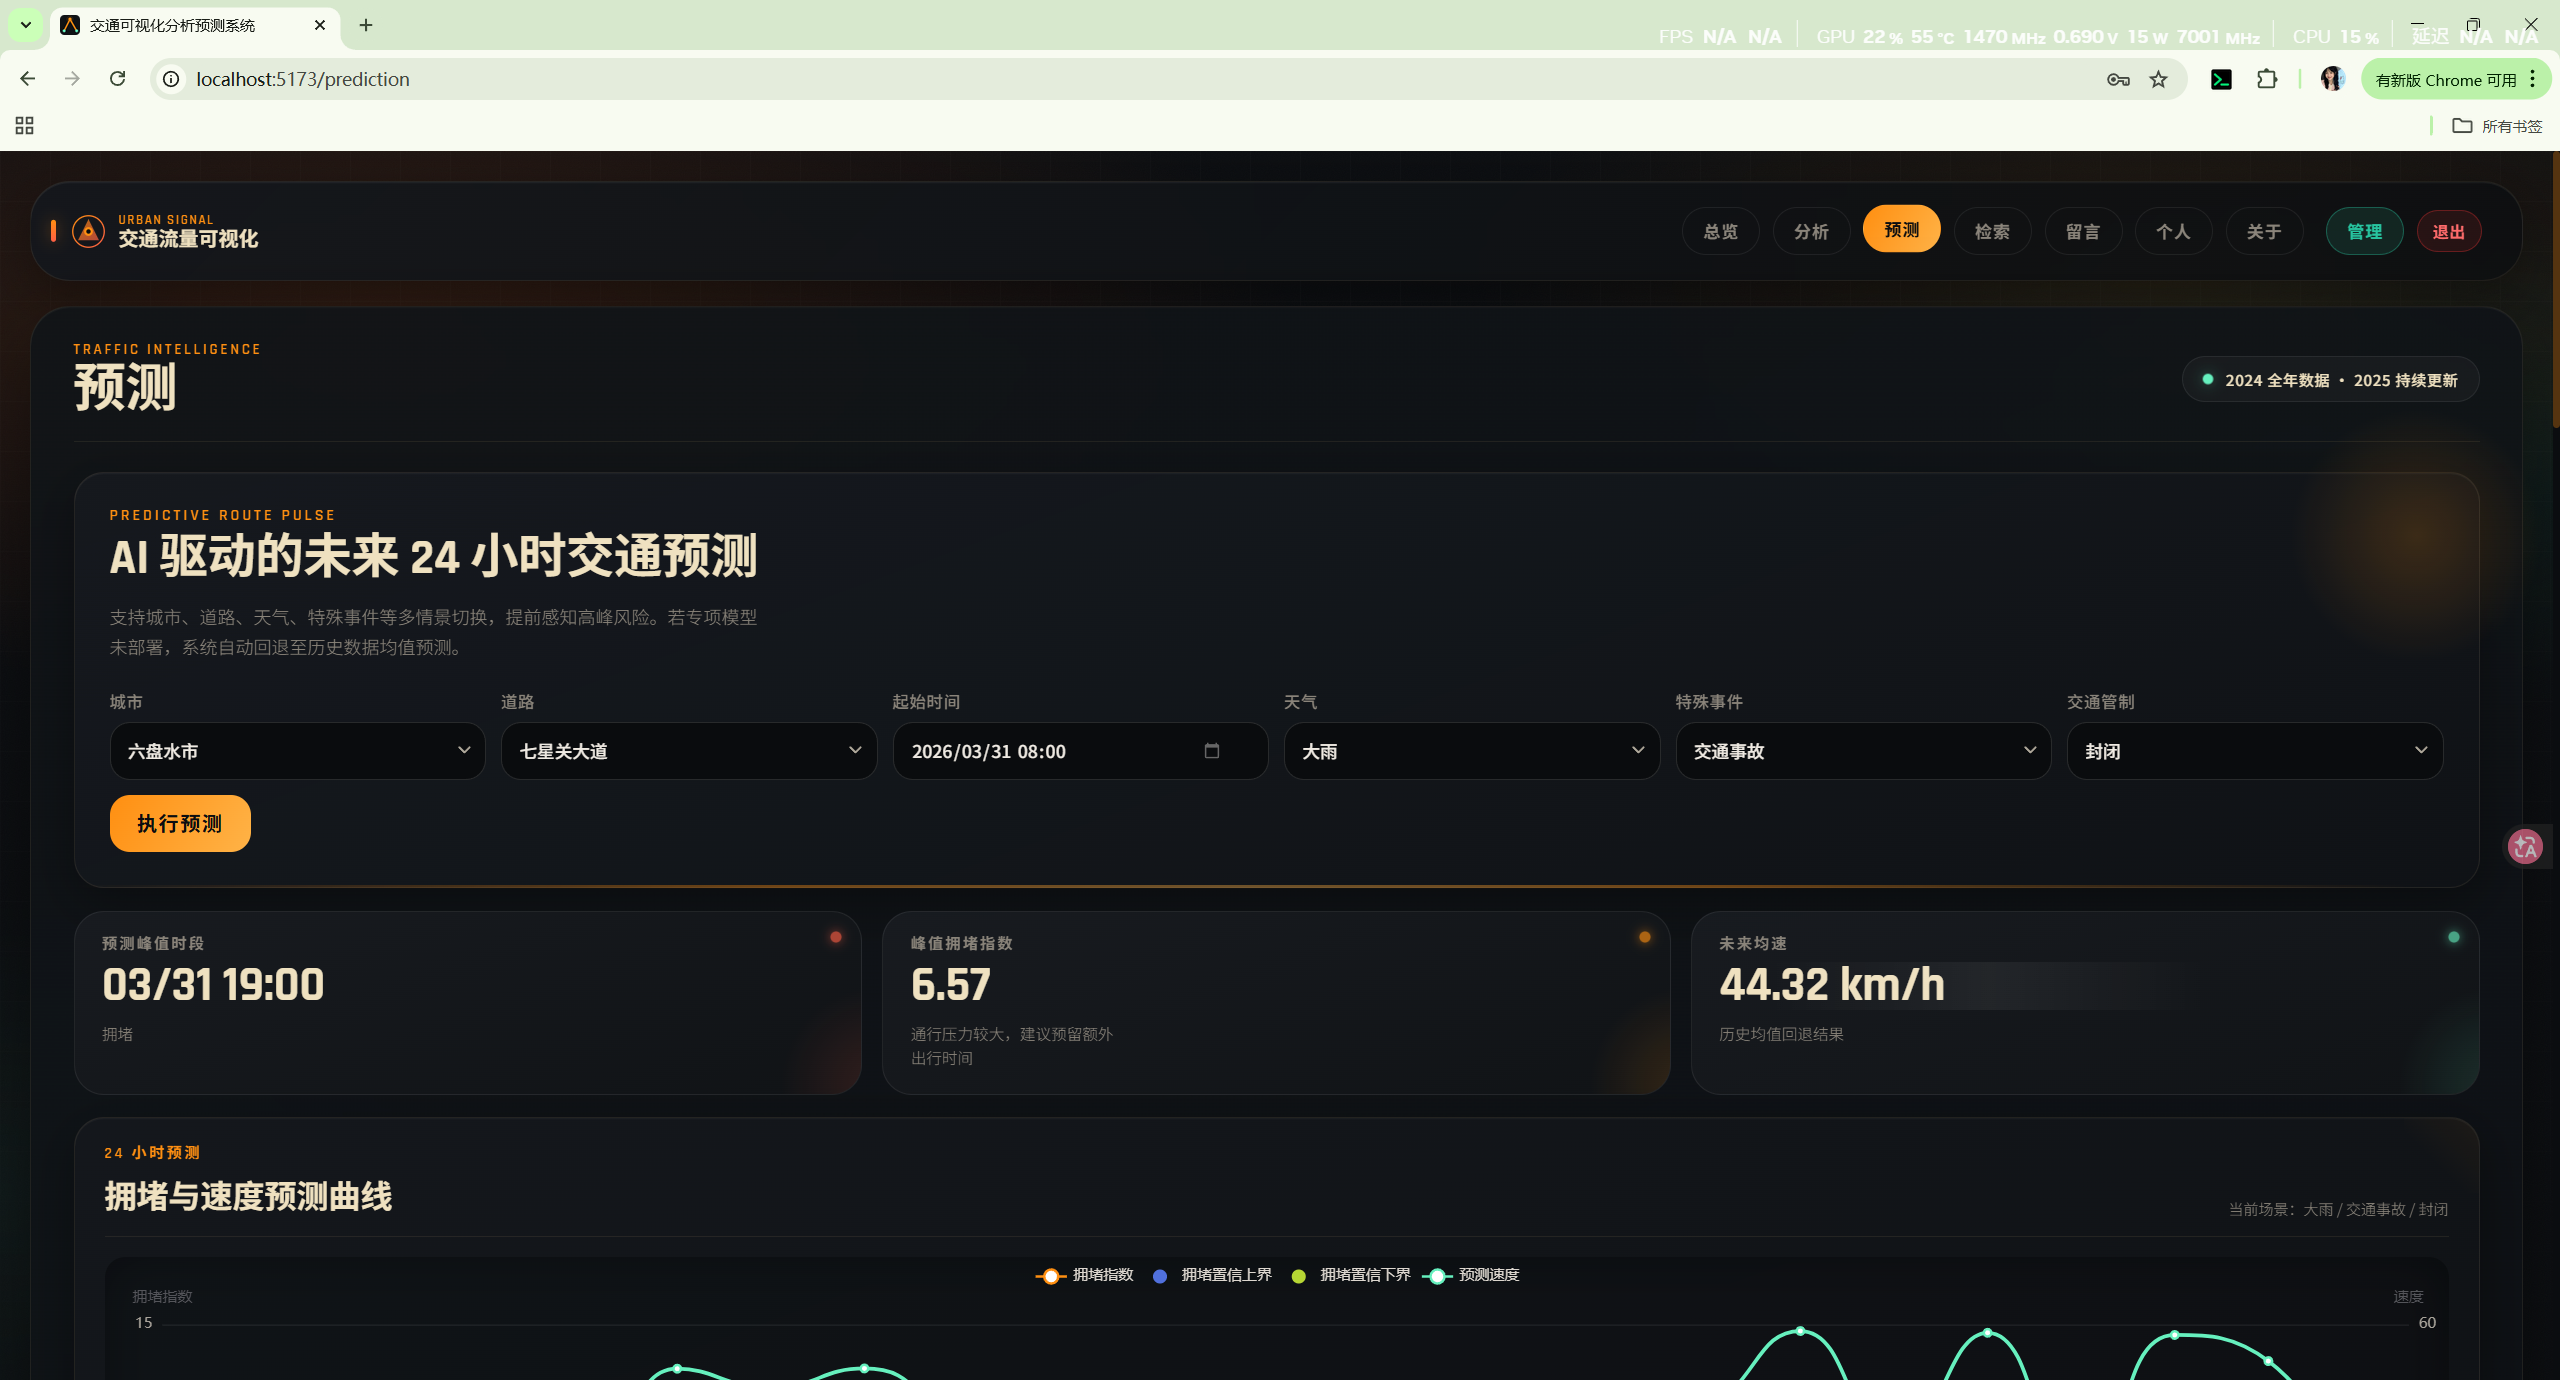
Task: Toggle the 拥堵置信下界 green legend swatch
Action: [x=1299, y=1276]
